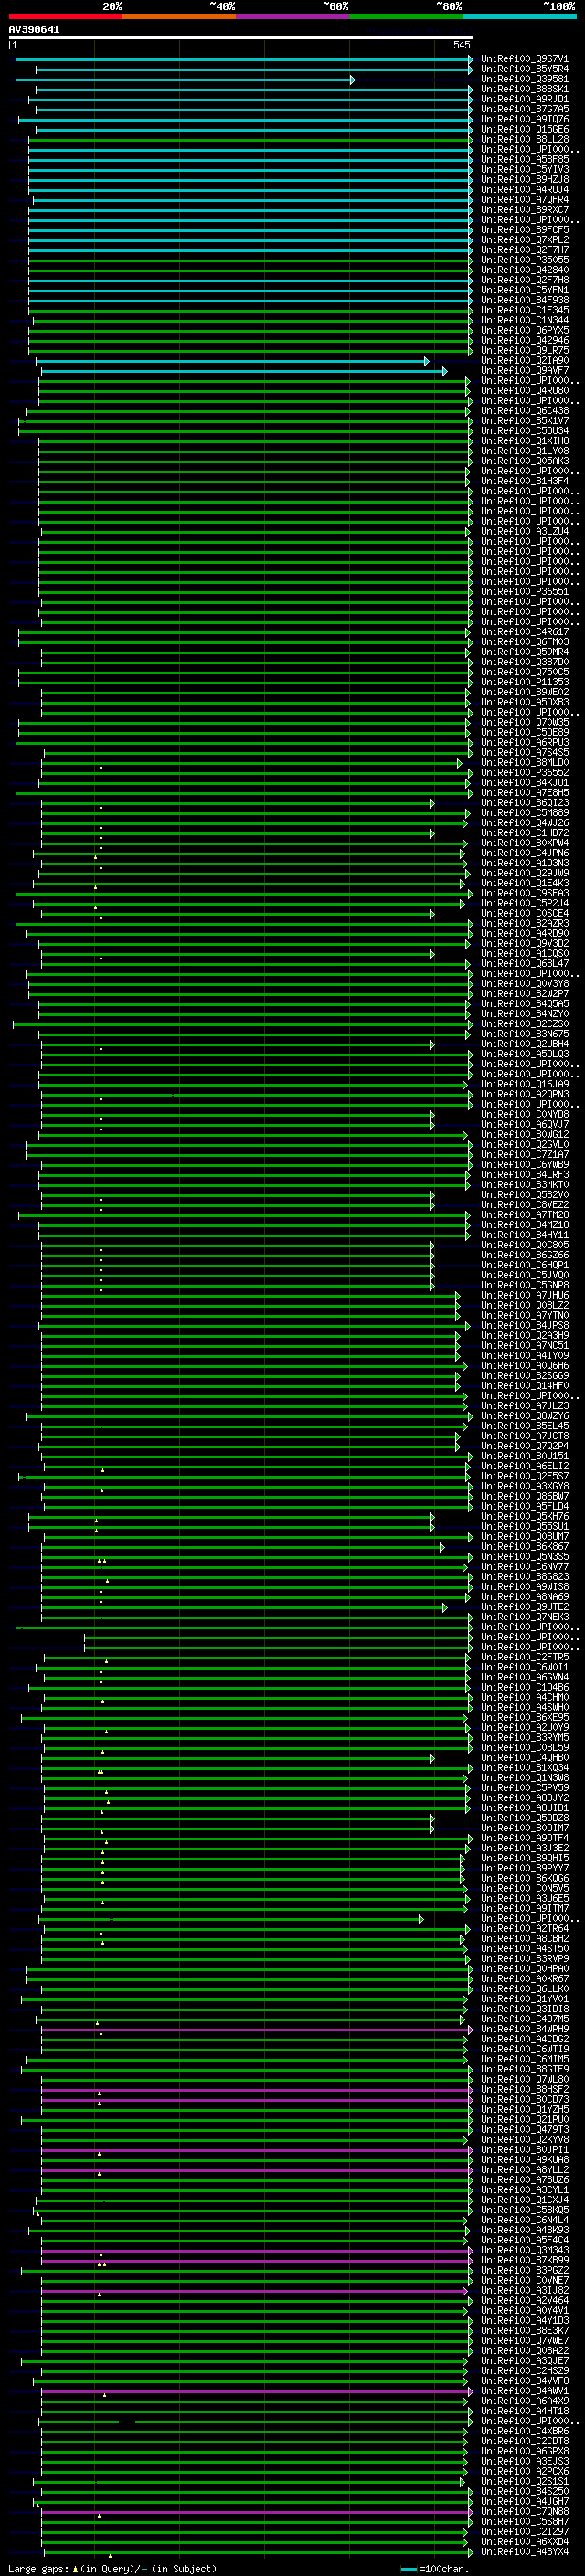Select UniRef100_Q8WZY6 label

(x=524, y=1415)
